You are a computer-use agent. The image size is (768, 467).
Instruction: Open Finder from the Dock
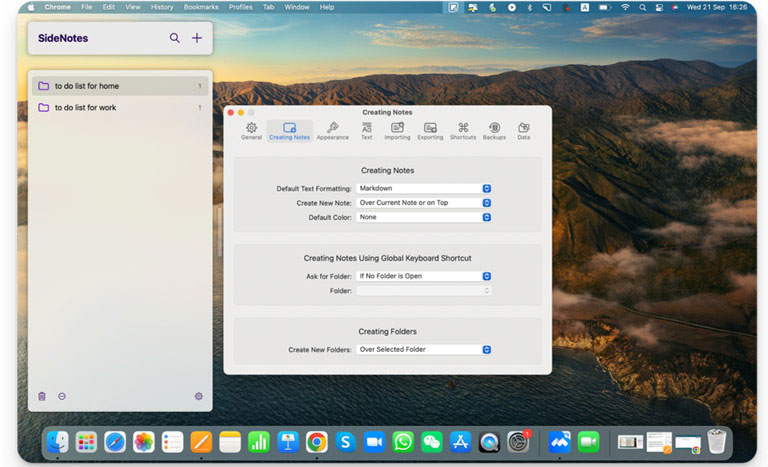click(x=57, y=442)
